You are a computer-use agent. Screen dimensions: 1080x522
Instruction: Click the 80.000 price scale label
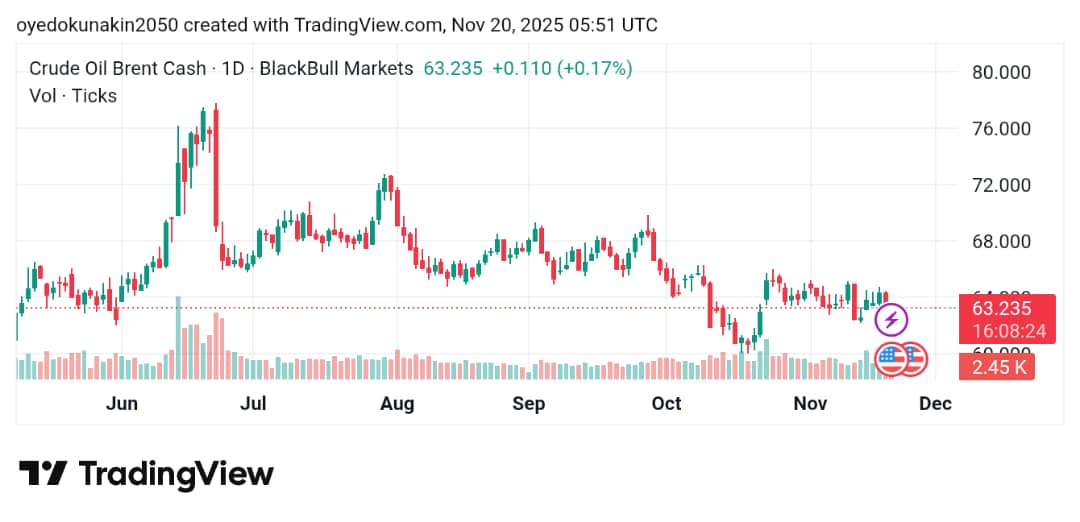(999, 73)
